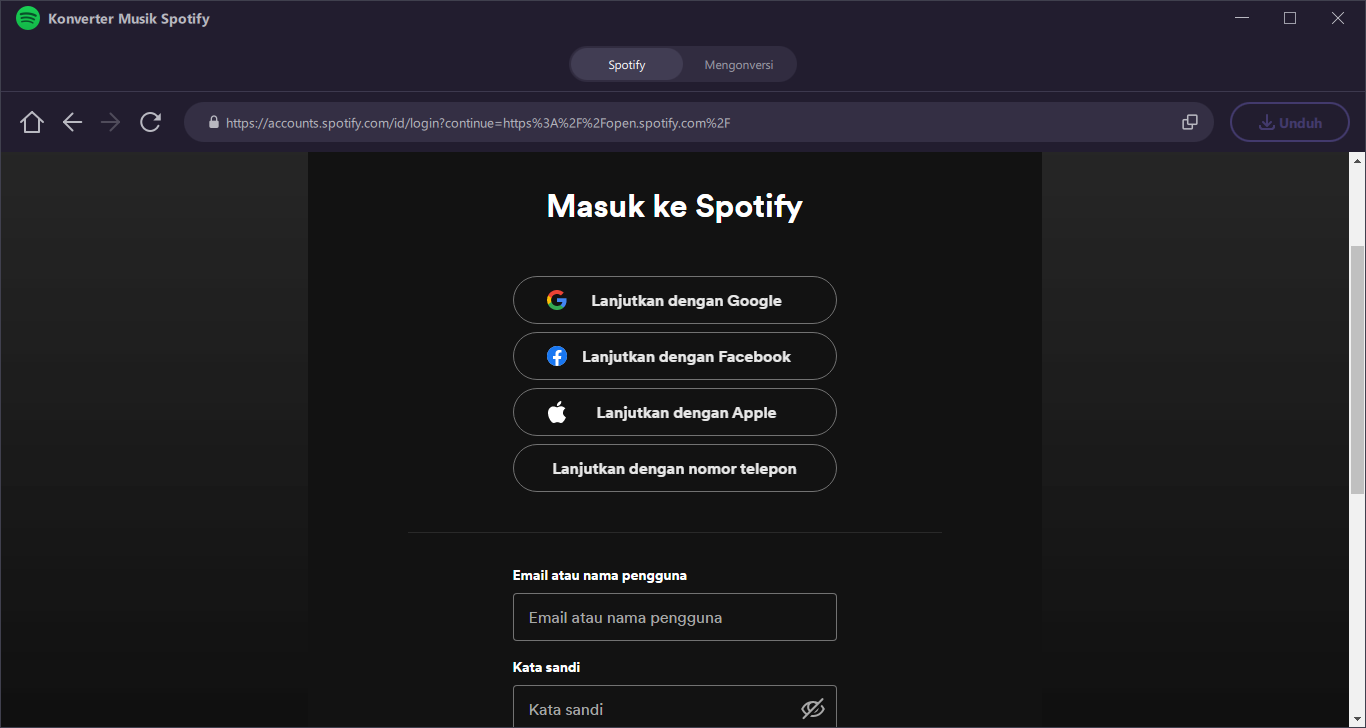
Task: Reload the page with refresh icon
Action: [x=151, y=122]
